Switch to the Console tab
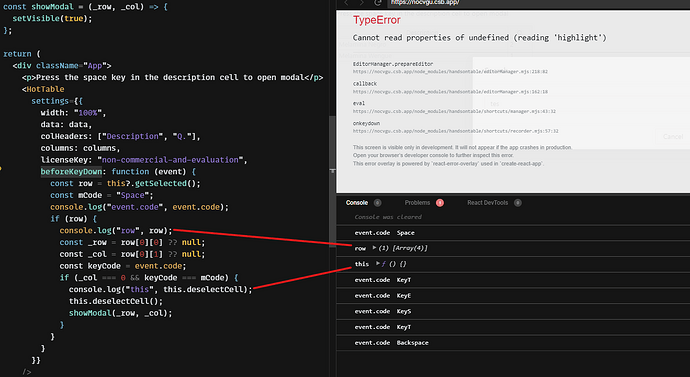This screenshot has height=377, width=690. pyautogui.click(x=356, y=203)
